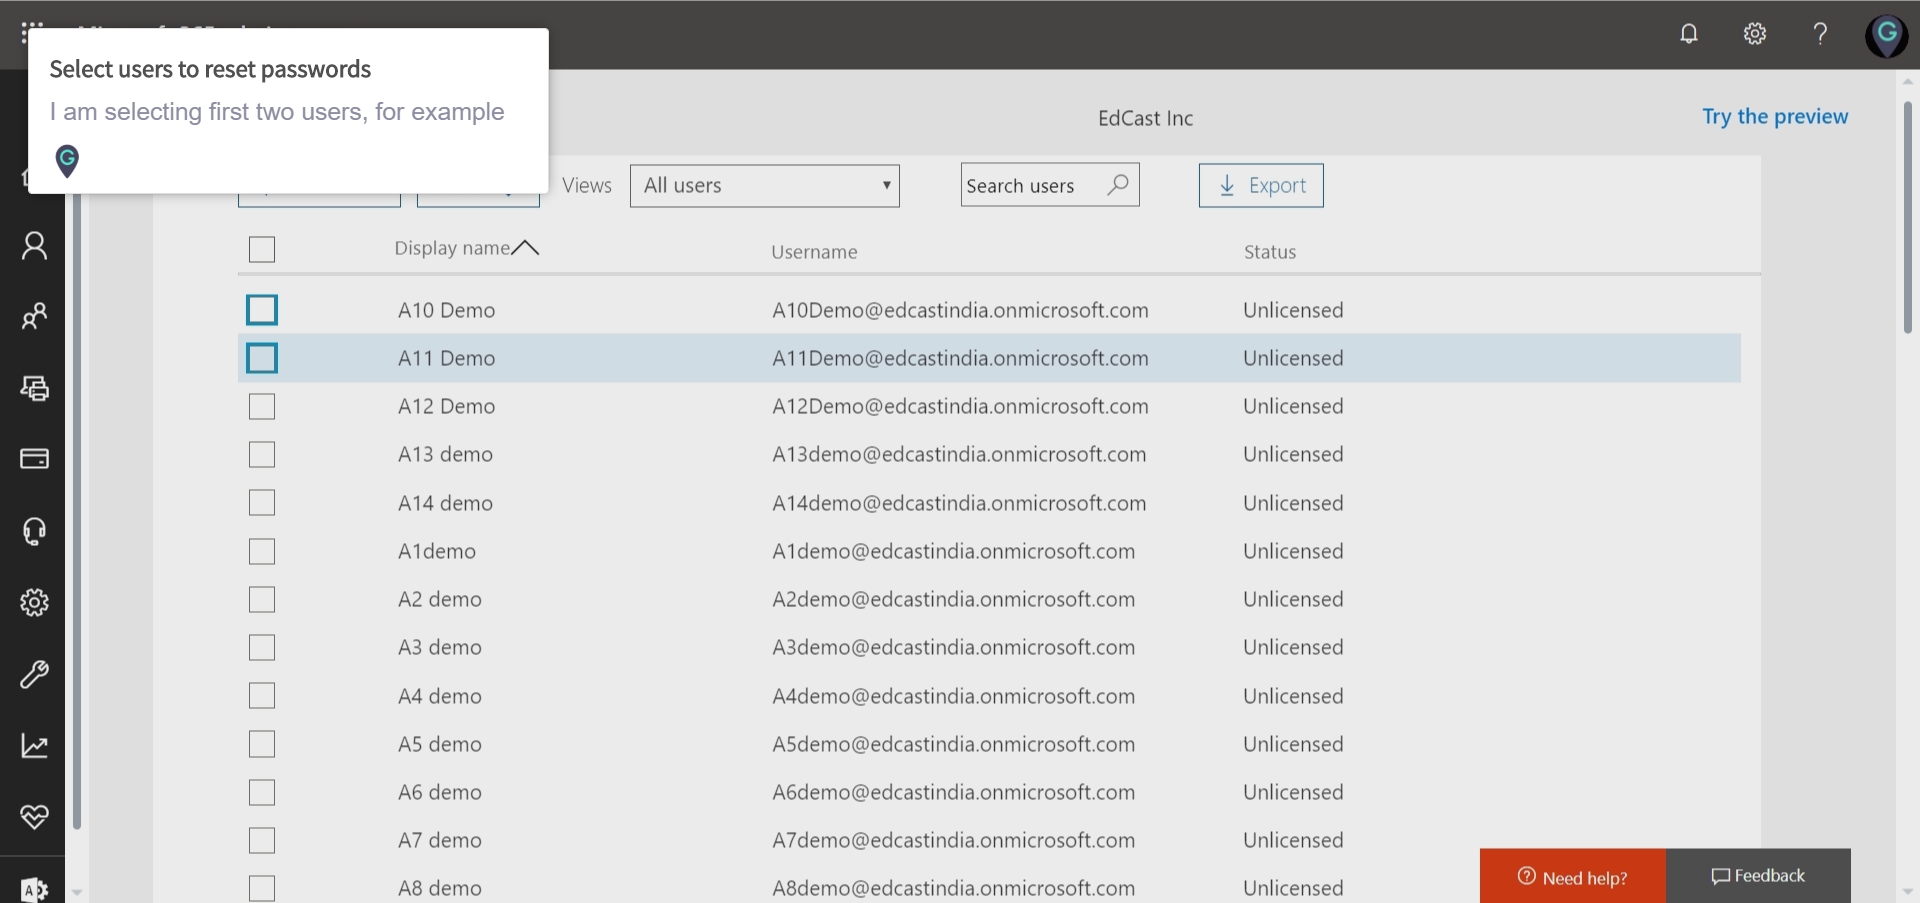Click A13demo@edcastindia.onmicrosoft.com username
Viewport: 1920px width, 903px height.
(x=959, y=454)
